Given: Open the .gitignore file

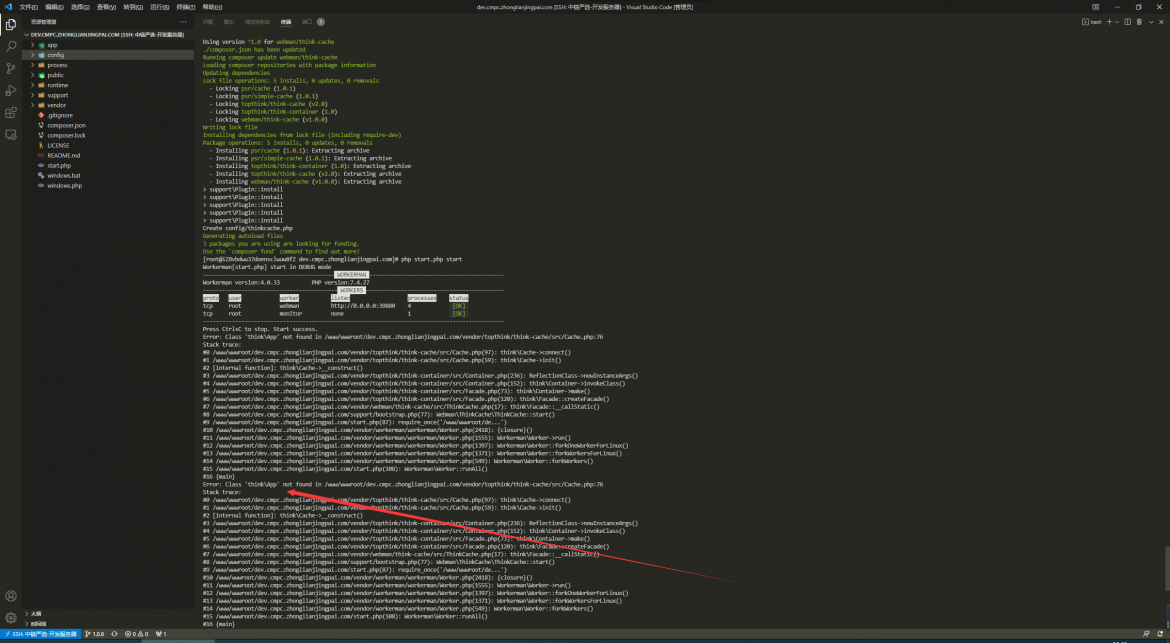Looking at the screenshot, I should pyautogui.click(x=108, y=116).
